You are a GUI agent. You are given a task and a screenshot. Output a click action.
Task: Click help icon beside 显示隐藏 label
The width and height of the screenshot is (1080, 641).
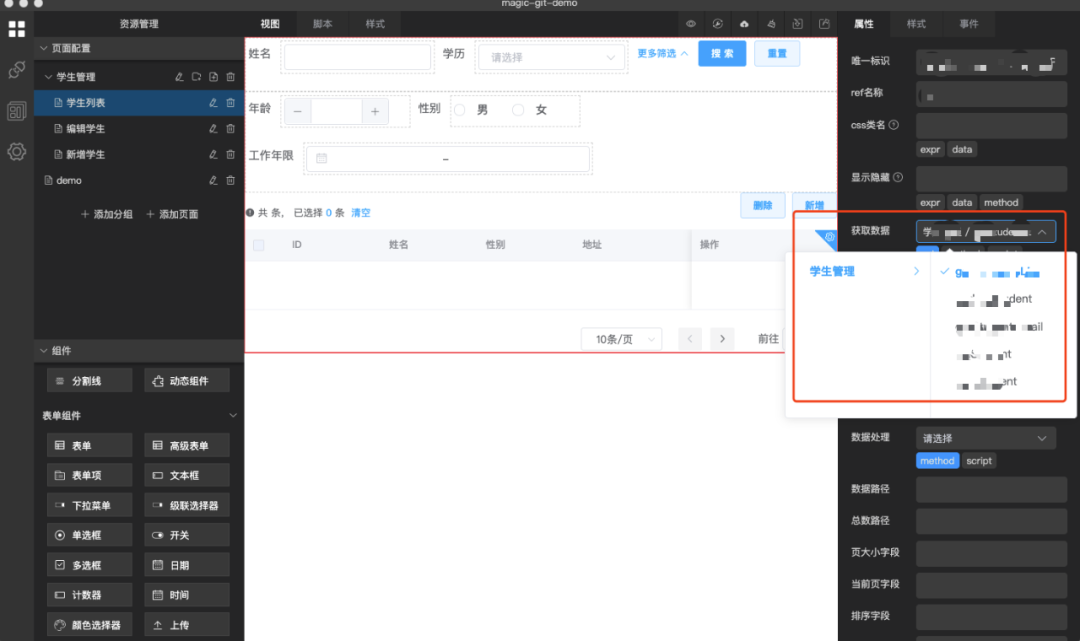click(x=898, y=177)
